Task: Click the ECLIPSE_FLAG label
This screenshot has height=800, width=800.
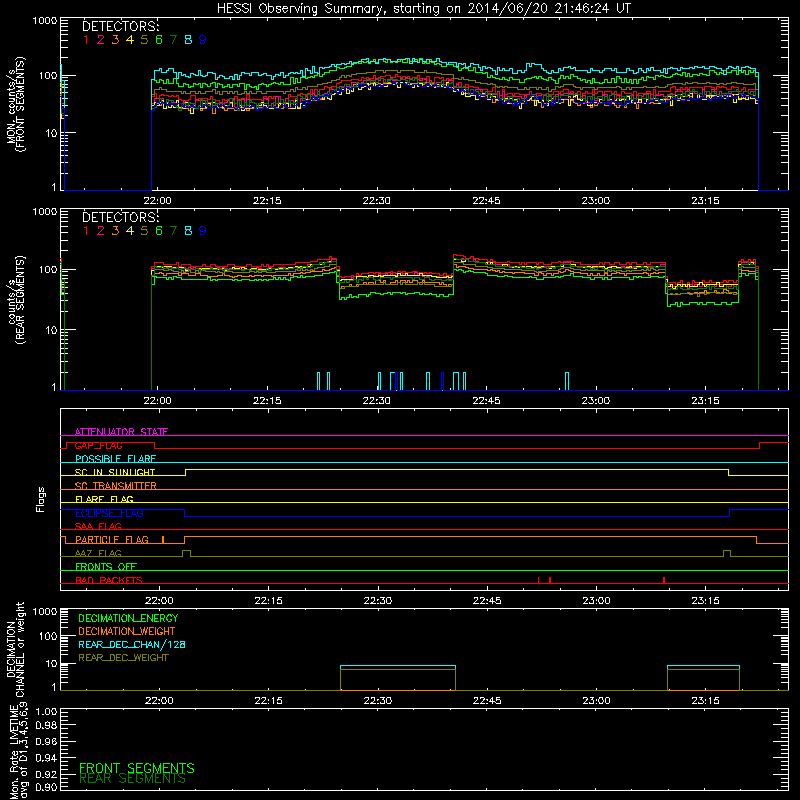Action: coord(109,513)
